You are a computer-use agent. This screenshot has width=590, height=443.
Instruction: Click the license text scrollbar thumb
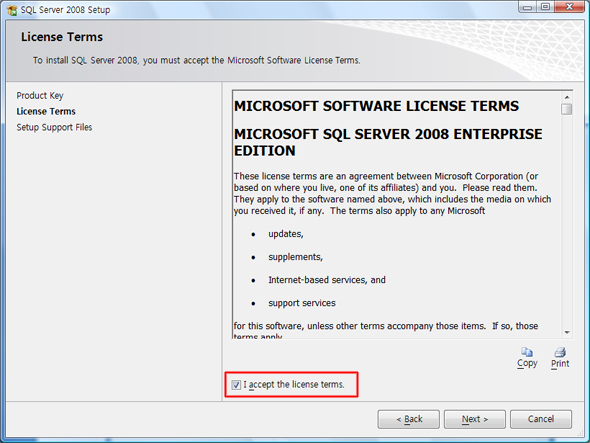click(x=567, y=109)
